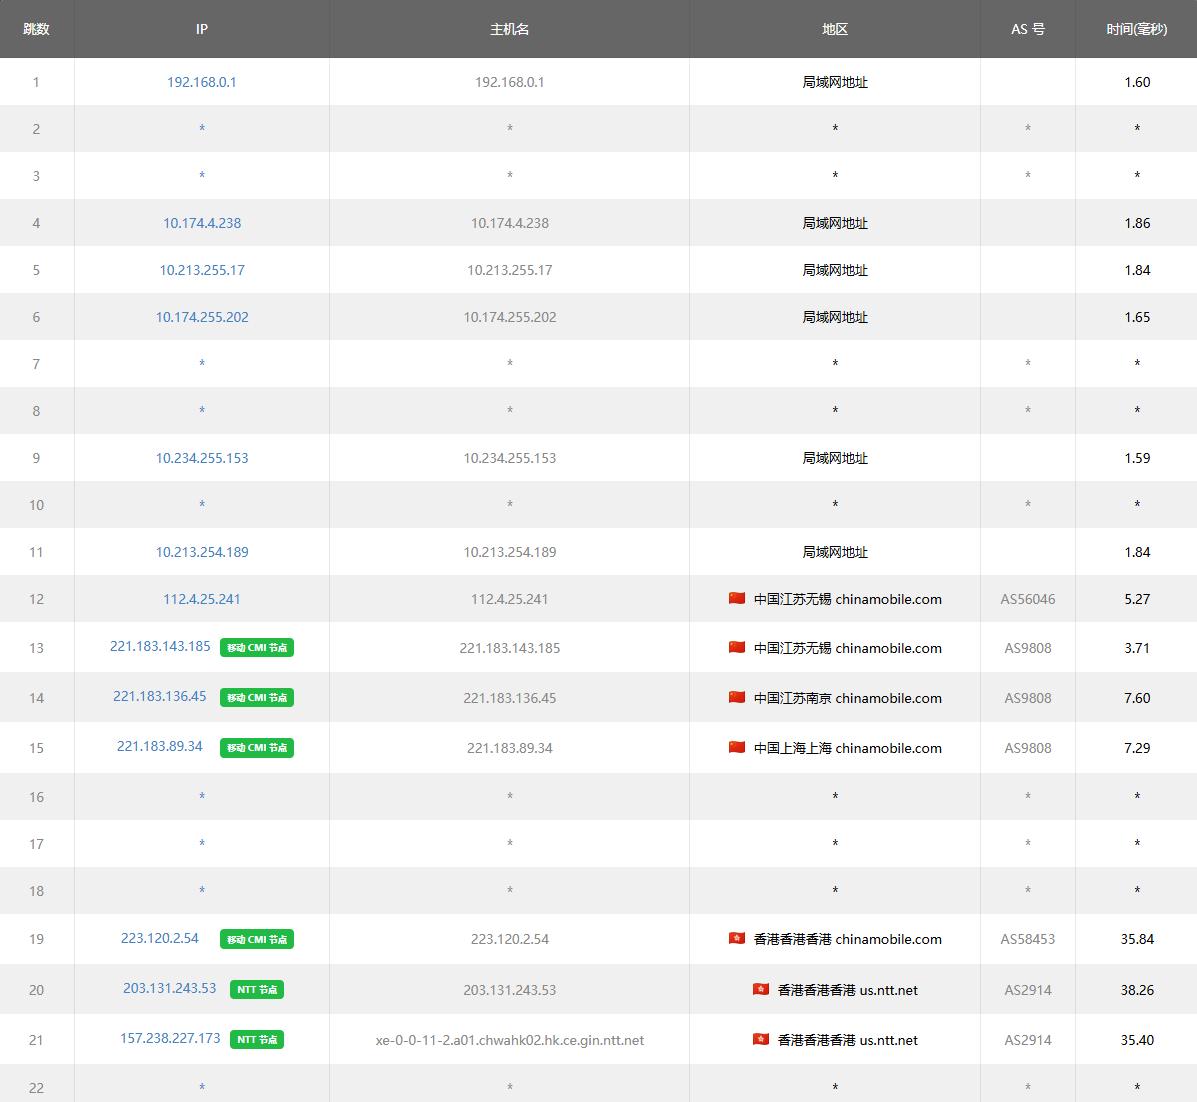
Task: Click 移动 CMI 节点 badge on hop 15
Action: [256, 748]
